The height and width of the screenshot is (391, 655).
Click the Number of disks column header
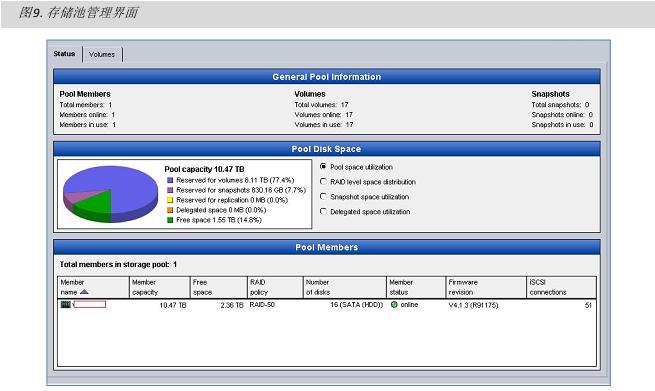[345, 287]
